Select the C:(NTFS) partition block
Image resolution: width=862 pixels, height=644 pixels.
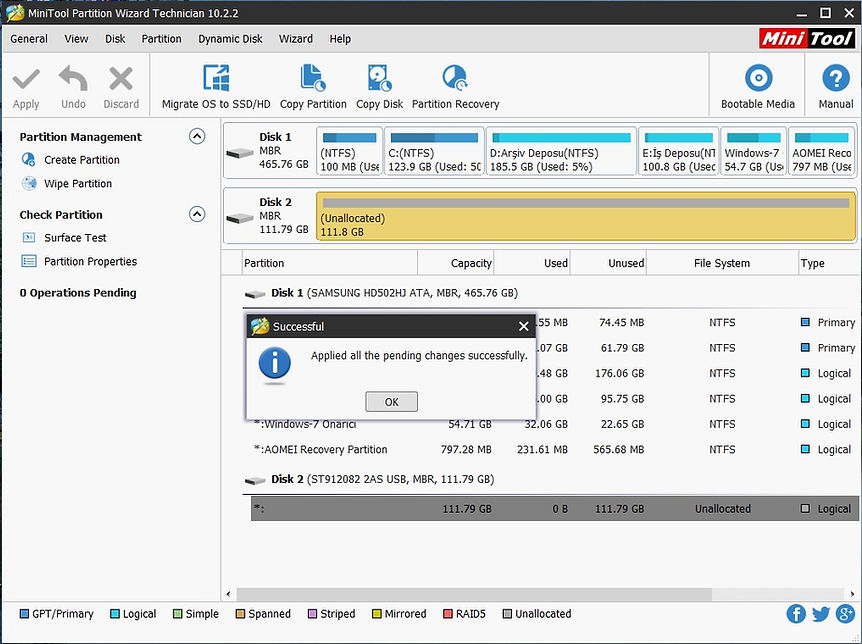pyautogui.click(x=434, y=151)
